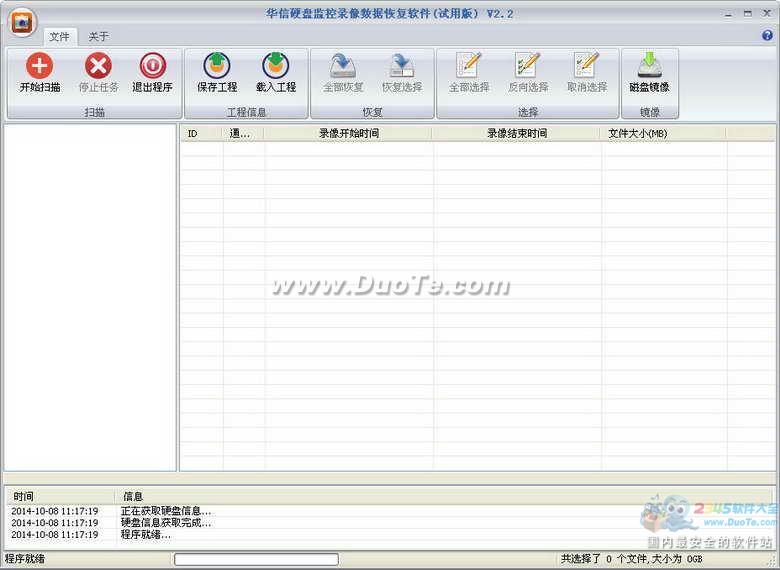
Task: Sort by 录像开始时间 column header
Action: (x=349, y=133)
